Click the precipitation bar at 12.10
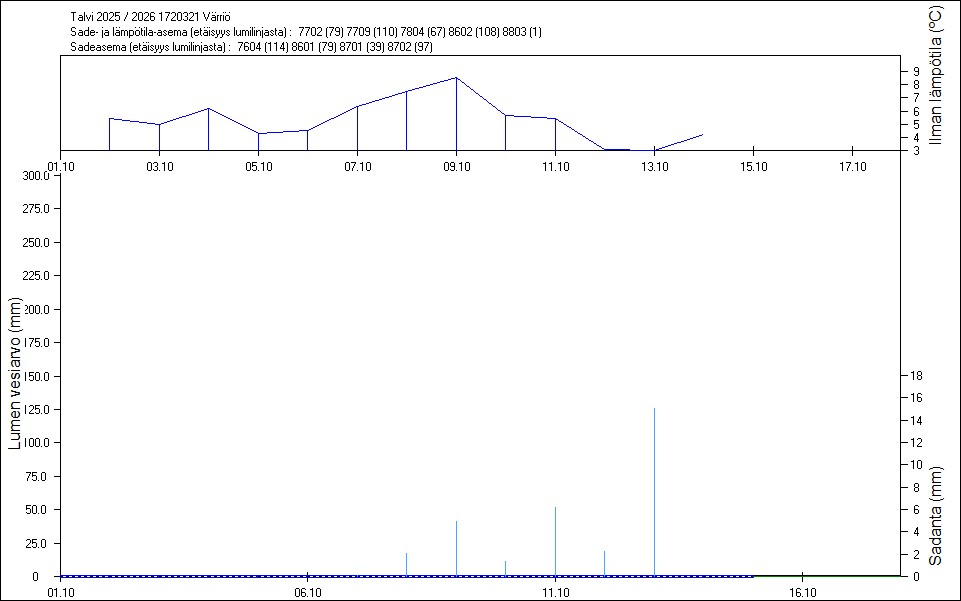The image size is (961, 601). [604, 563]
